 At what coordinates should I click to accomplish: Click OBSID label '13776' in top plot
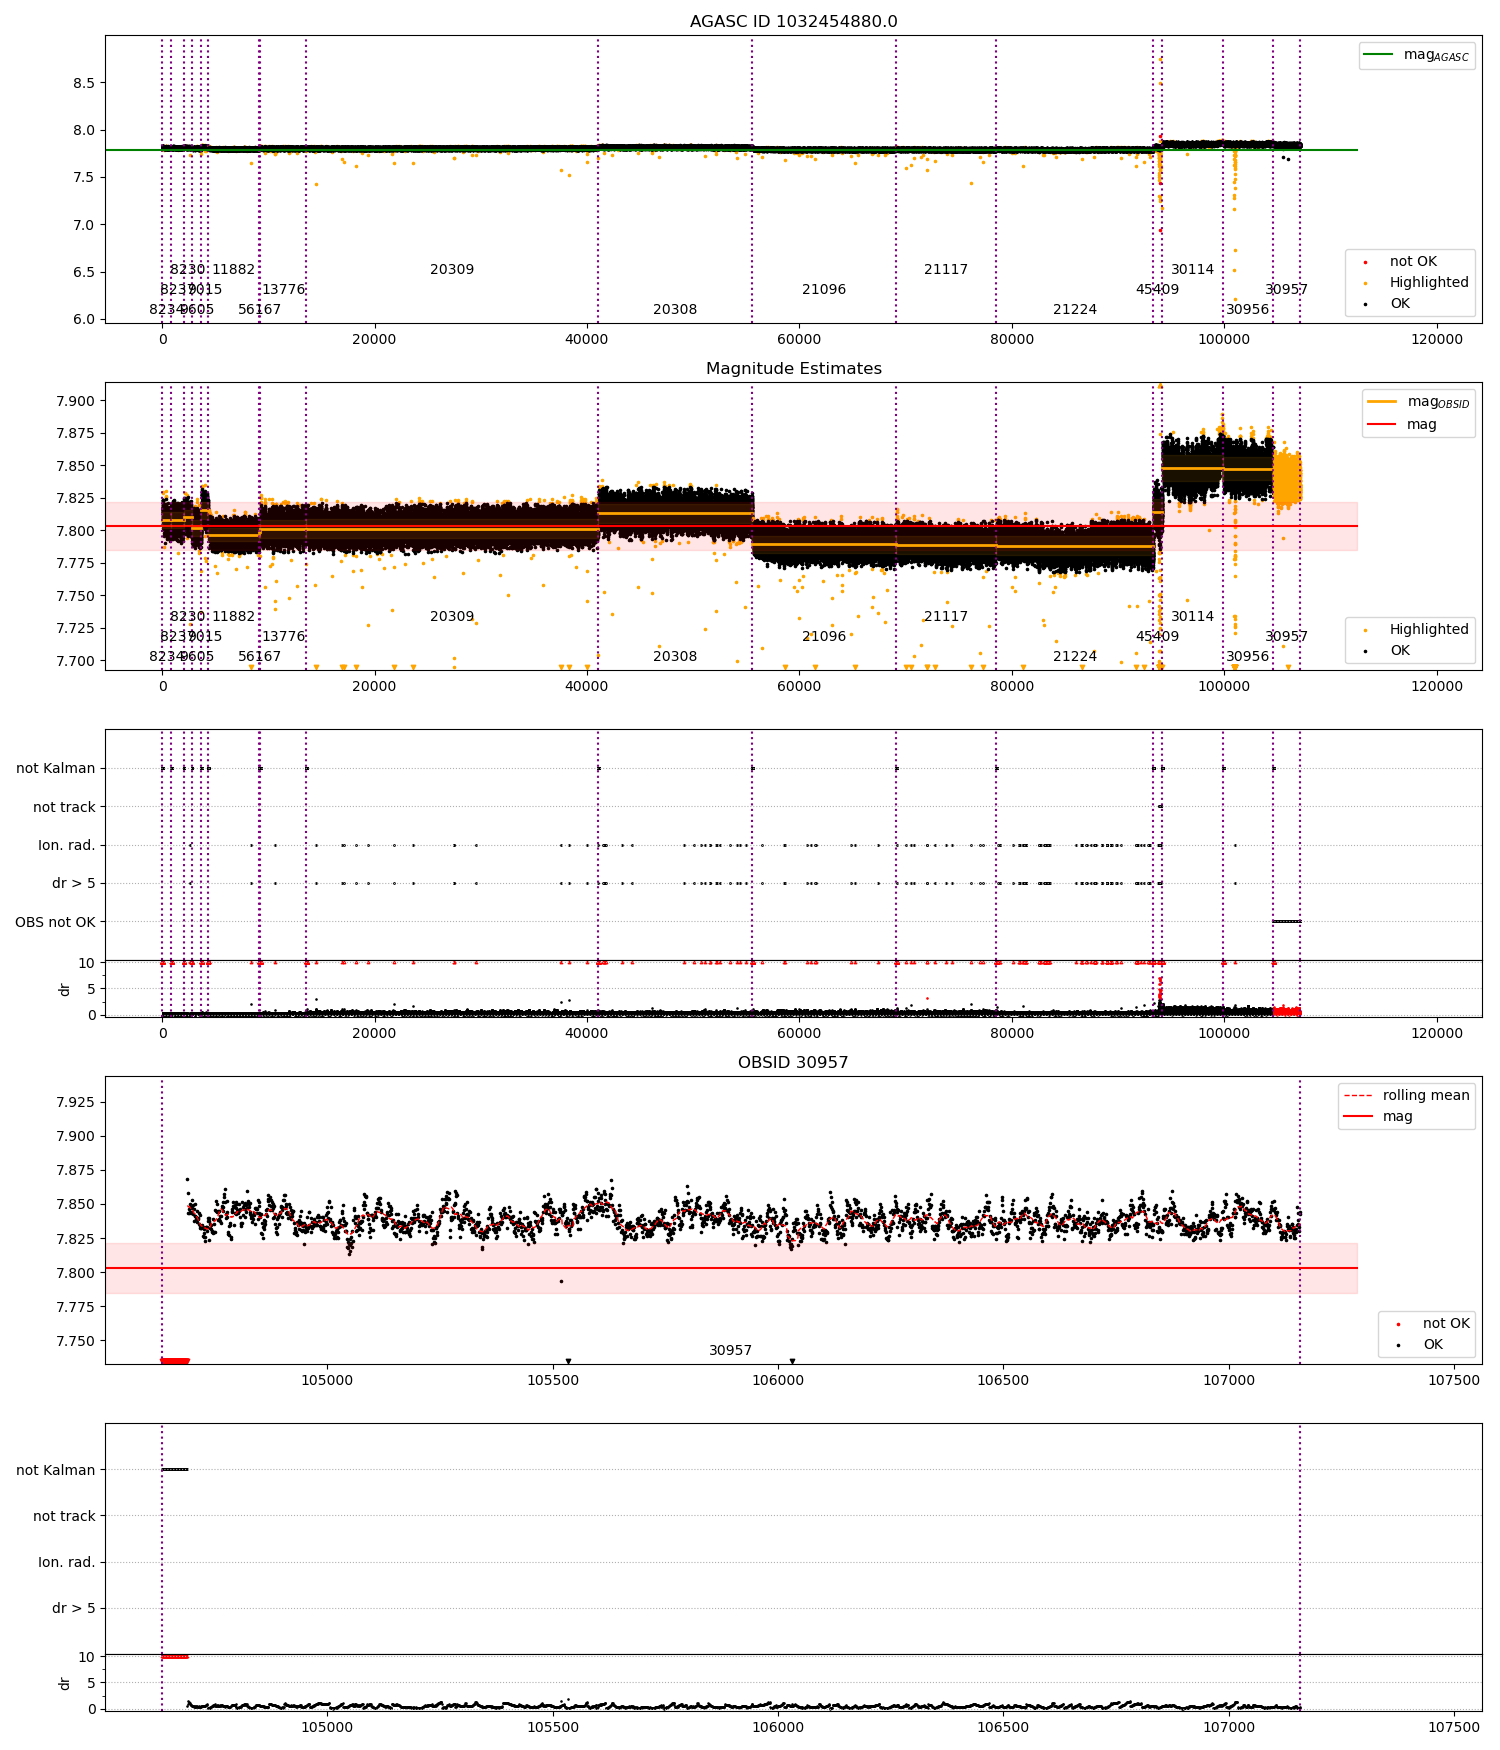pos(284,290)
